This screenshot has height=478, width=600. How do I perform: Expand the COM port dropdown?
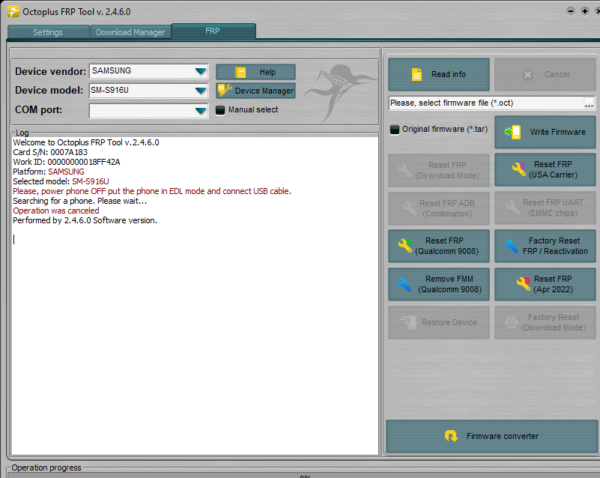[201, 111]
